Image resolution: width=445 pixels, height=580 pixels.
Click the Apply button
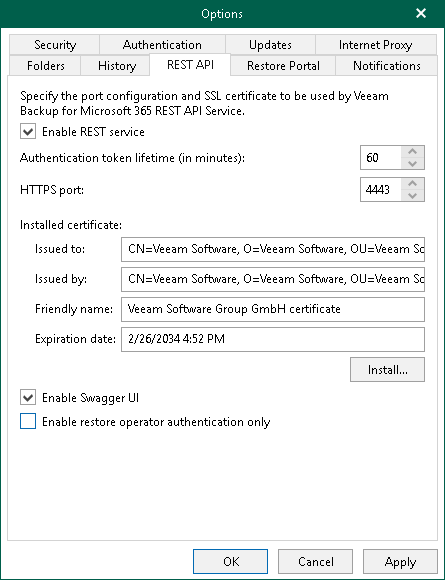tap(400, 562)
